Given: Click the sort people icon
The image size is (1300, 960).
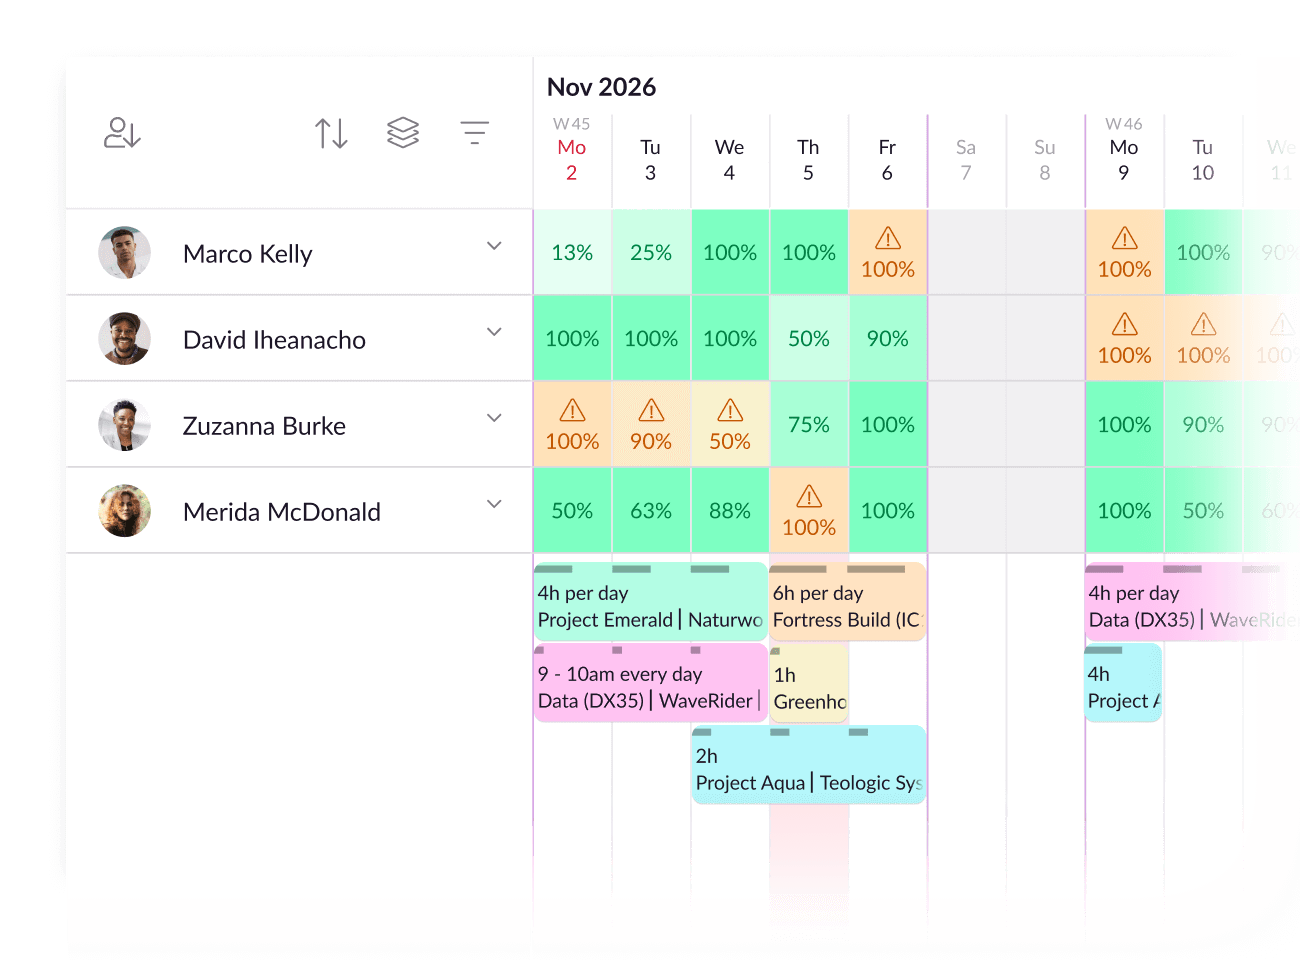Looking at the screenshot, I should [122, 133].
